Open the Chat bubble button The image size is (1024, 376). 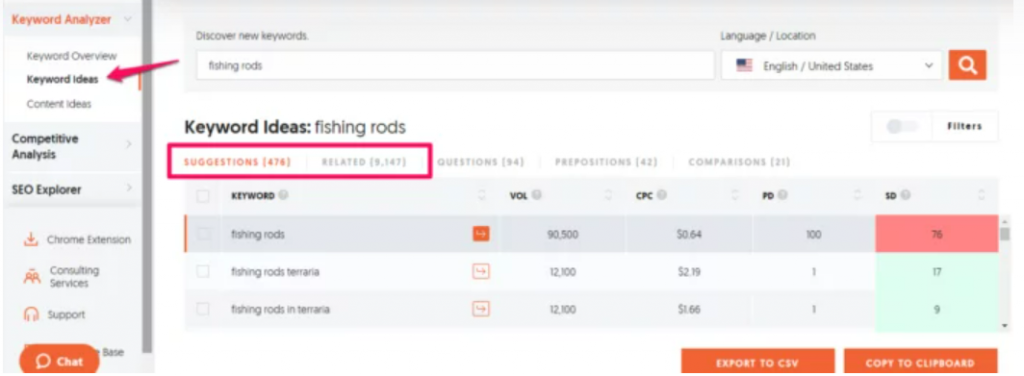click(x=59, y=361)
